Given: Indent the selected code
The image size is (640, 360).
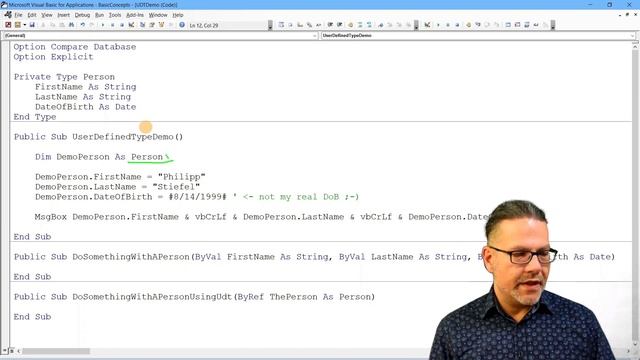Looking at the screenshot, I should pyautogui.click(x=330, y=25).
